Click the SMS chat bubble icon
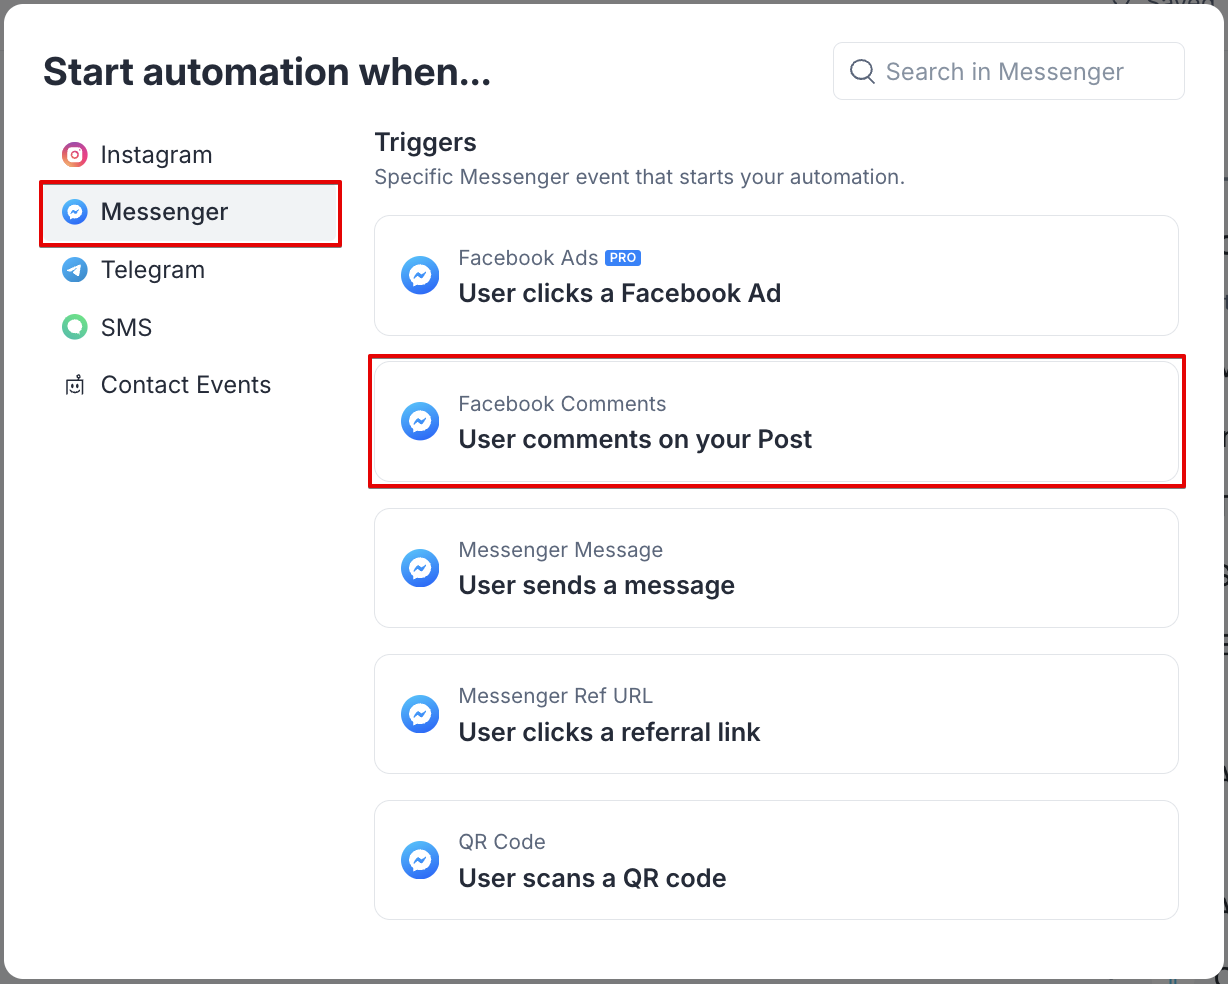The height and width of the screenshot is (984, 1228). point(75,327)
